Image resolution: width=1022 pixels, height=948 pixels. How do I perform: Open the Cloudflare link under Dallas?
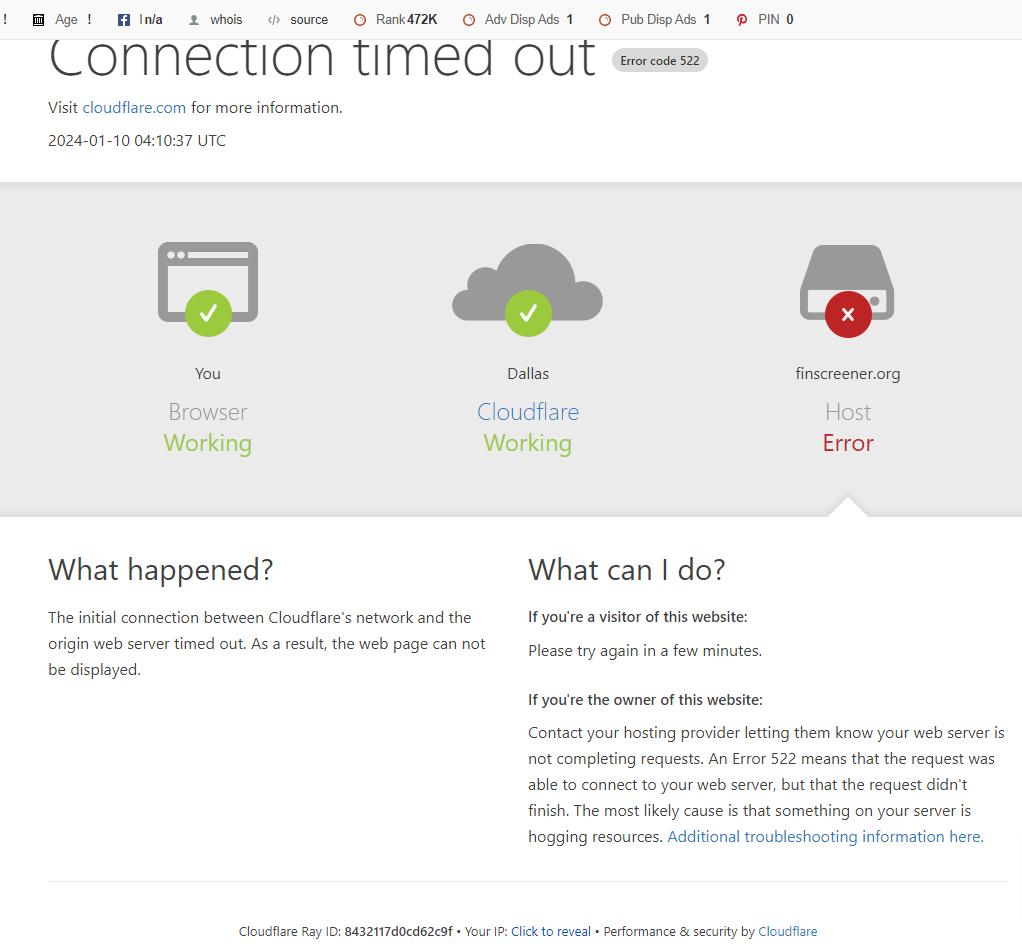(528, 412)
